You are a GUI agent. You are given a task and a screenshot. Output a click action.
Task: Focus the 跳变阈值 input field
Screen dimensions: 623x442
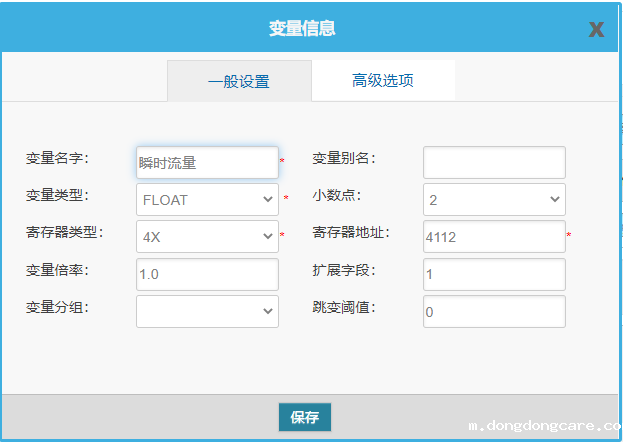pos(494,311)
